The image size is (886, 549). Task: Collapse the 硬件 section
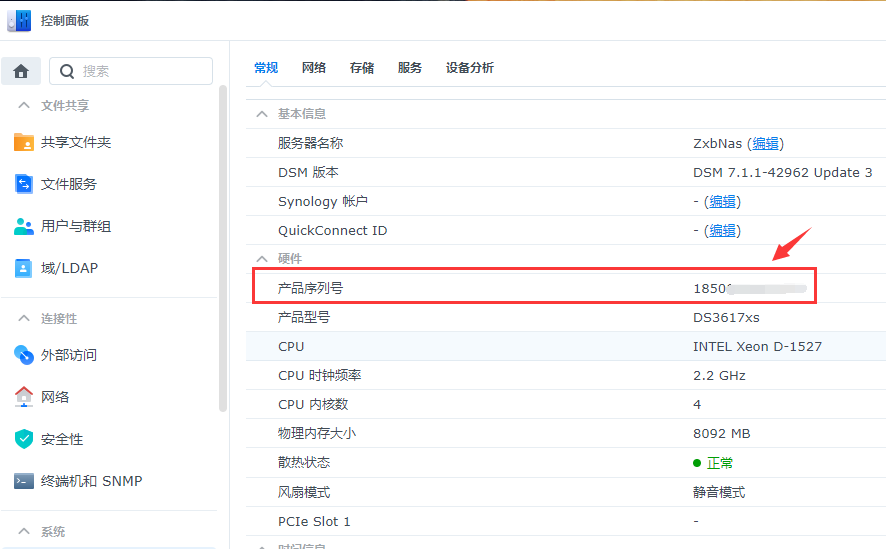pos(262,259)
